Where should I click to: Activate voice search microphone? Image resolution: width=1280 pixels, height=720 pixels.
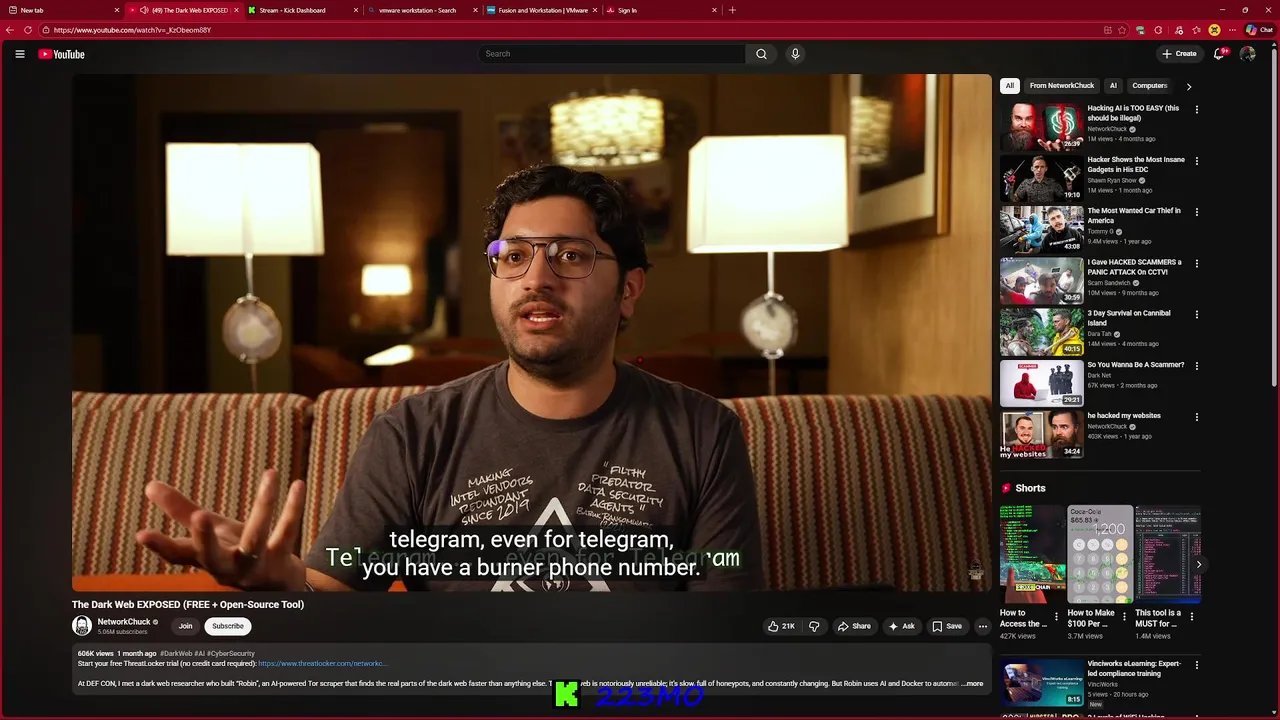795,54
